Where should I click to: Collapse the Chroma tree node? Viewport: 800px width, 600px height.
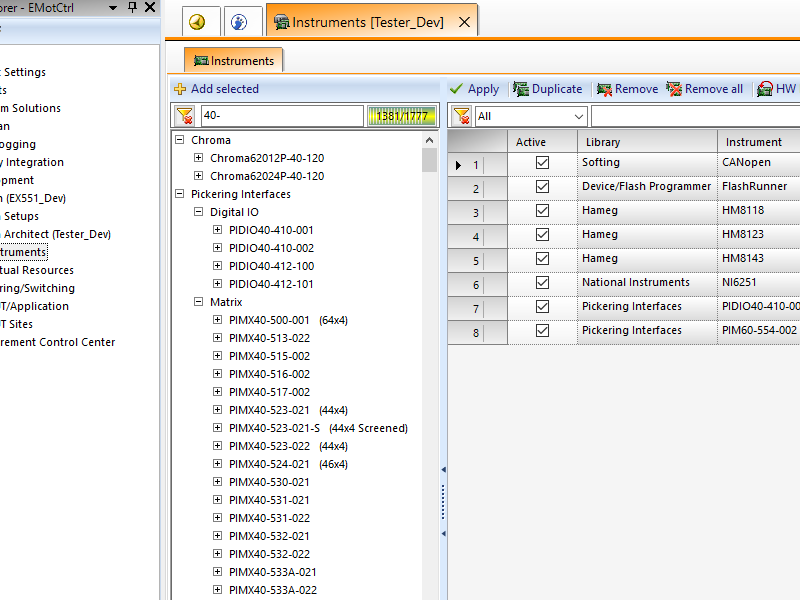click(180, 139)
